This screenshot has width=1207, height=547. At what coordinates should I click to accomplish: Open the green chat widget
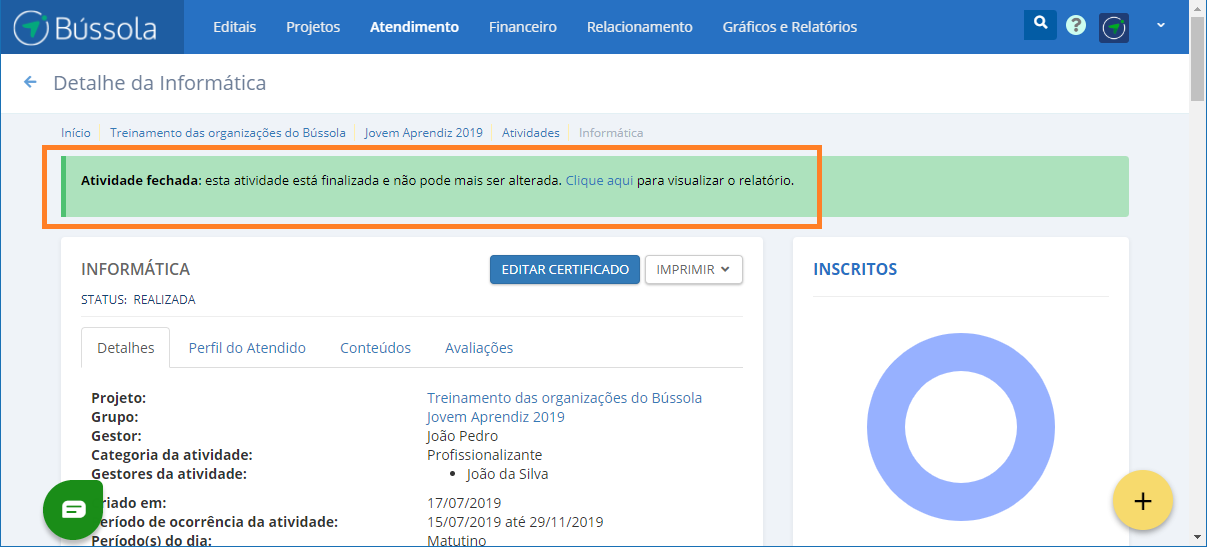coord(74,510)
